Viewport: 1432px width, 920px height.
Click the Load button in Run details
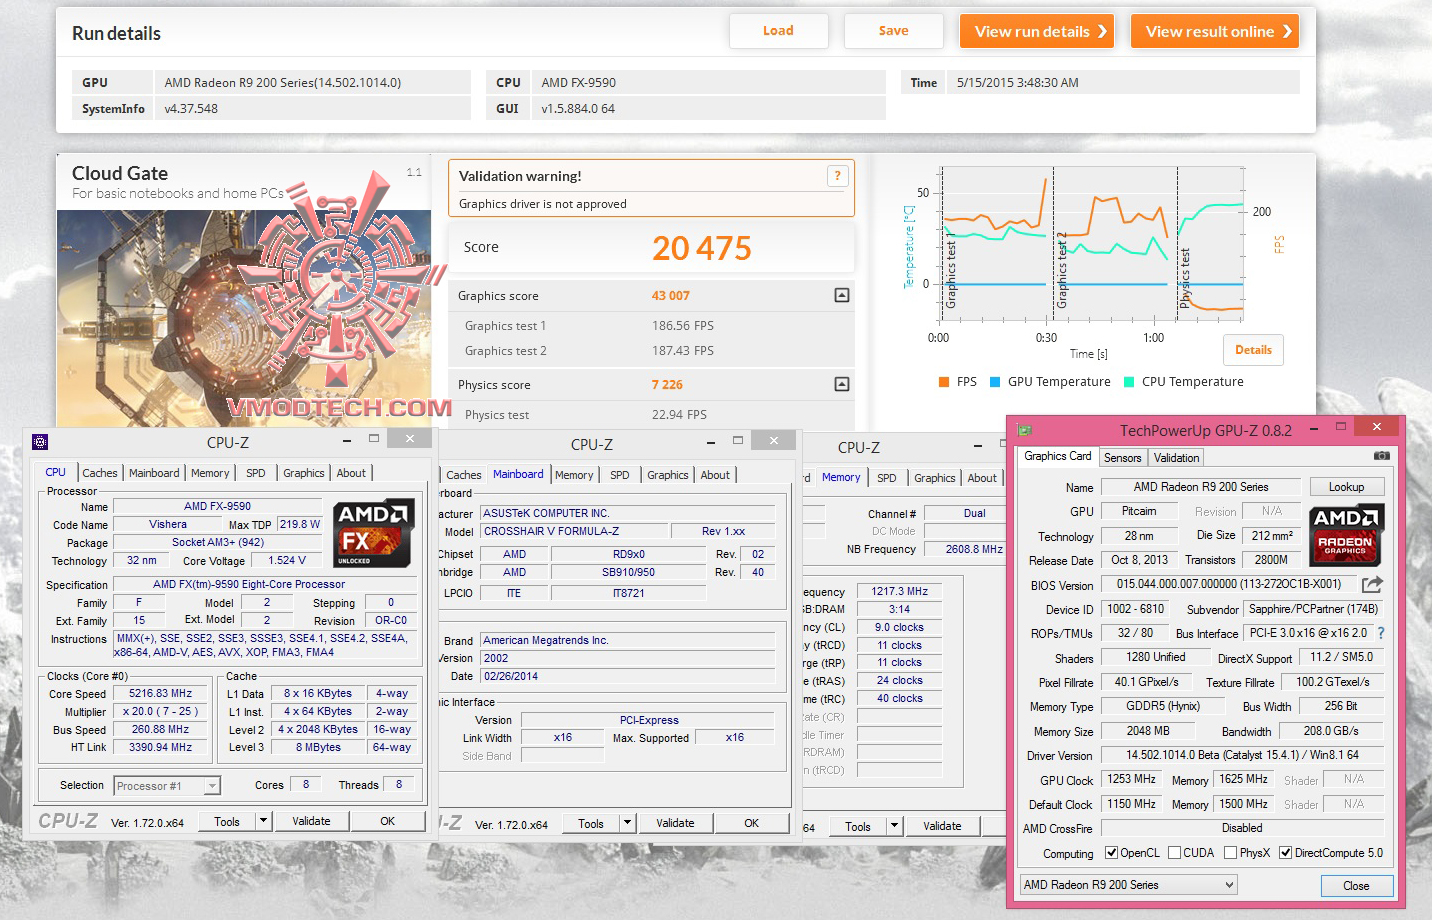point(778,31)
